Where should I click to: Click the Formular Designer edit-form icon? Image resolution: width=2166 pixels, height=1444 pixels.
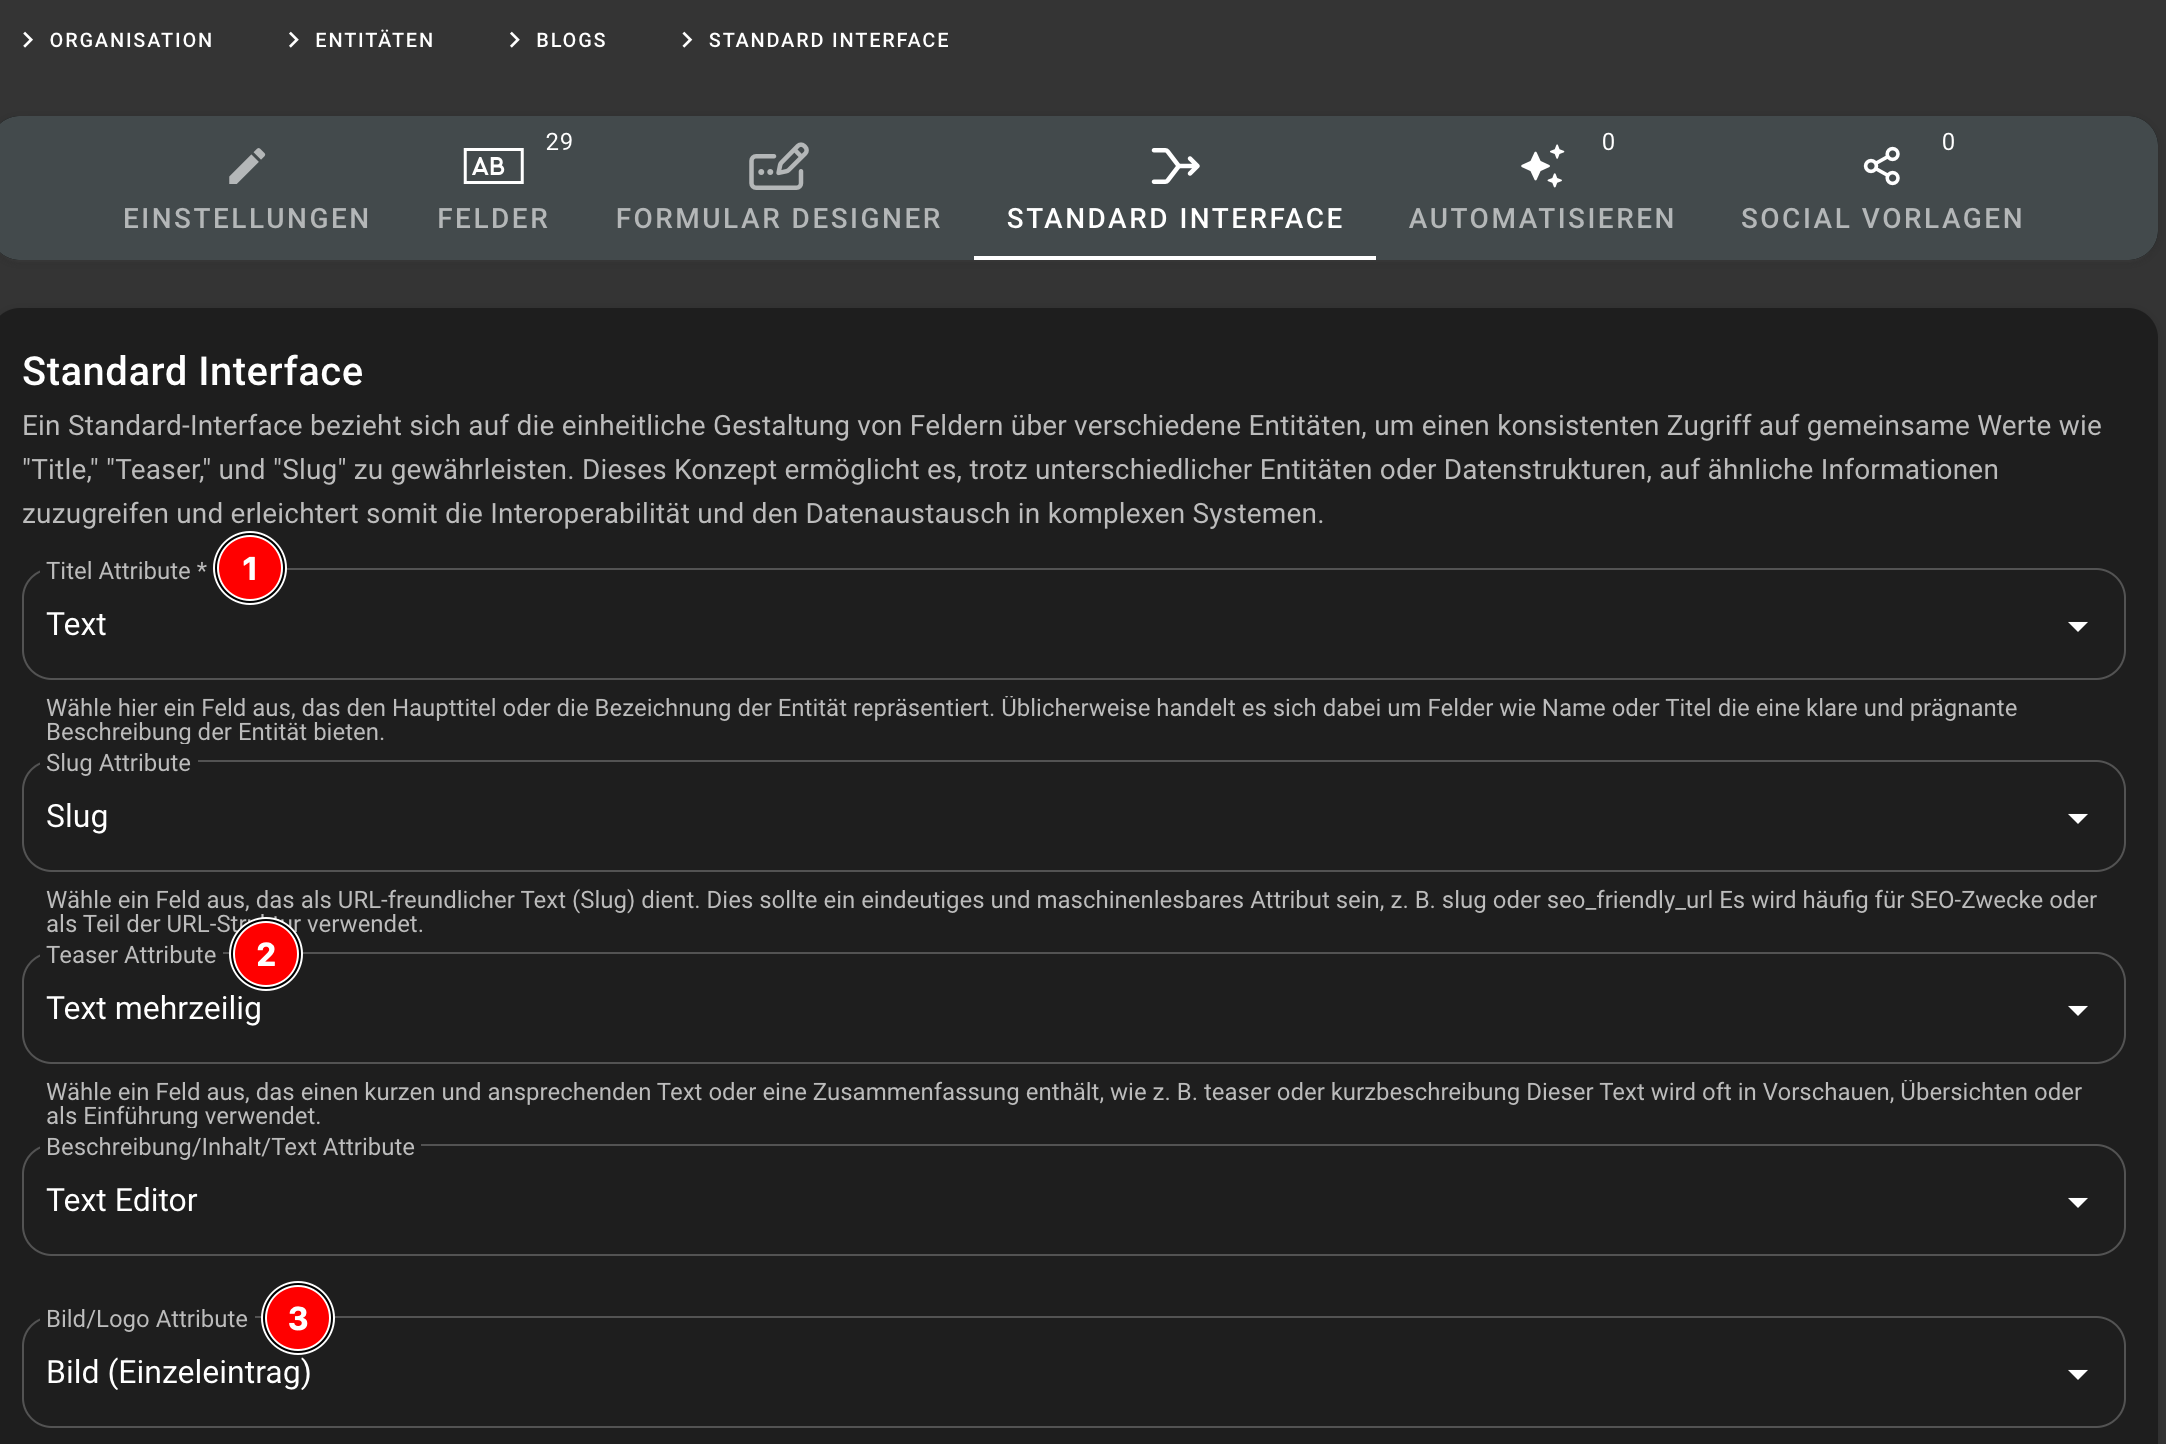778,166
